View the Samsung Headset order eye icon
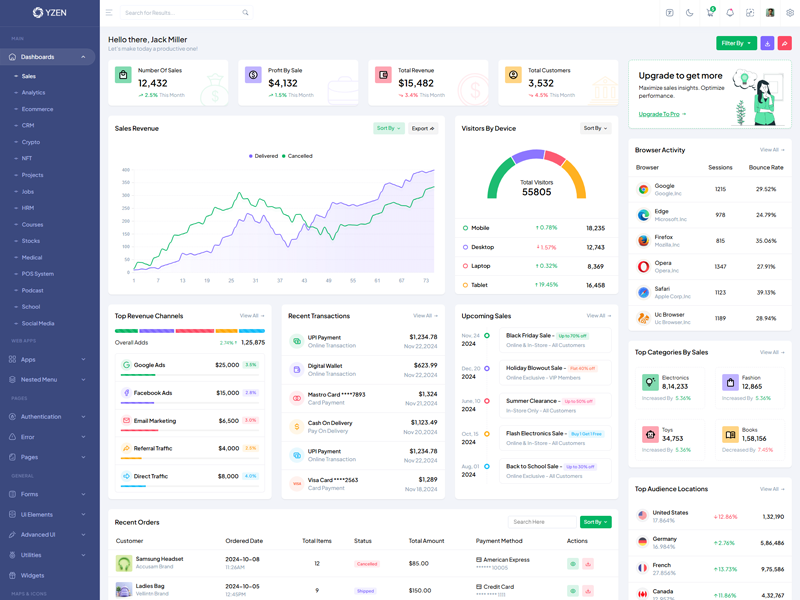800x600 pixels. (x=573, y=564)
